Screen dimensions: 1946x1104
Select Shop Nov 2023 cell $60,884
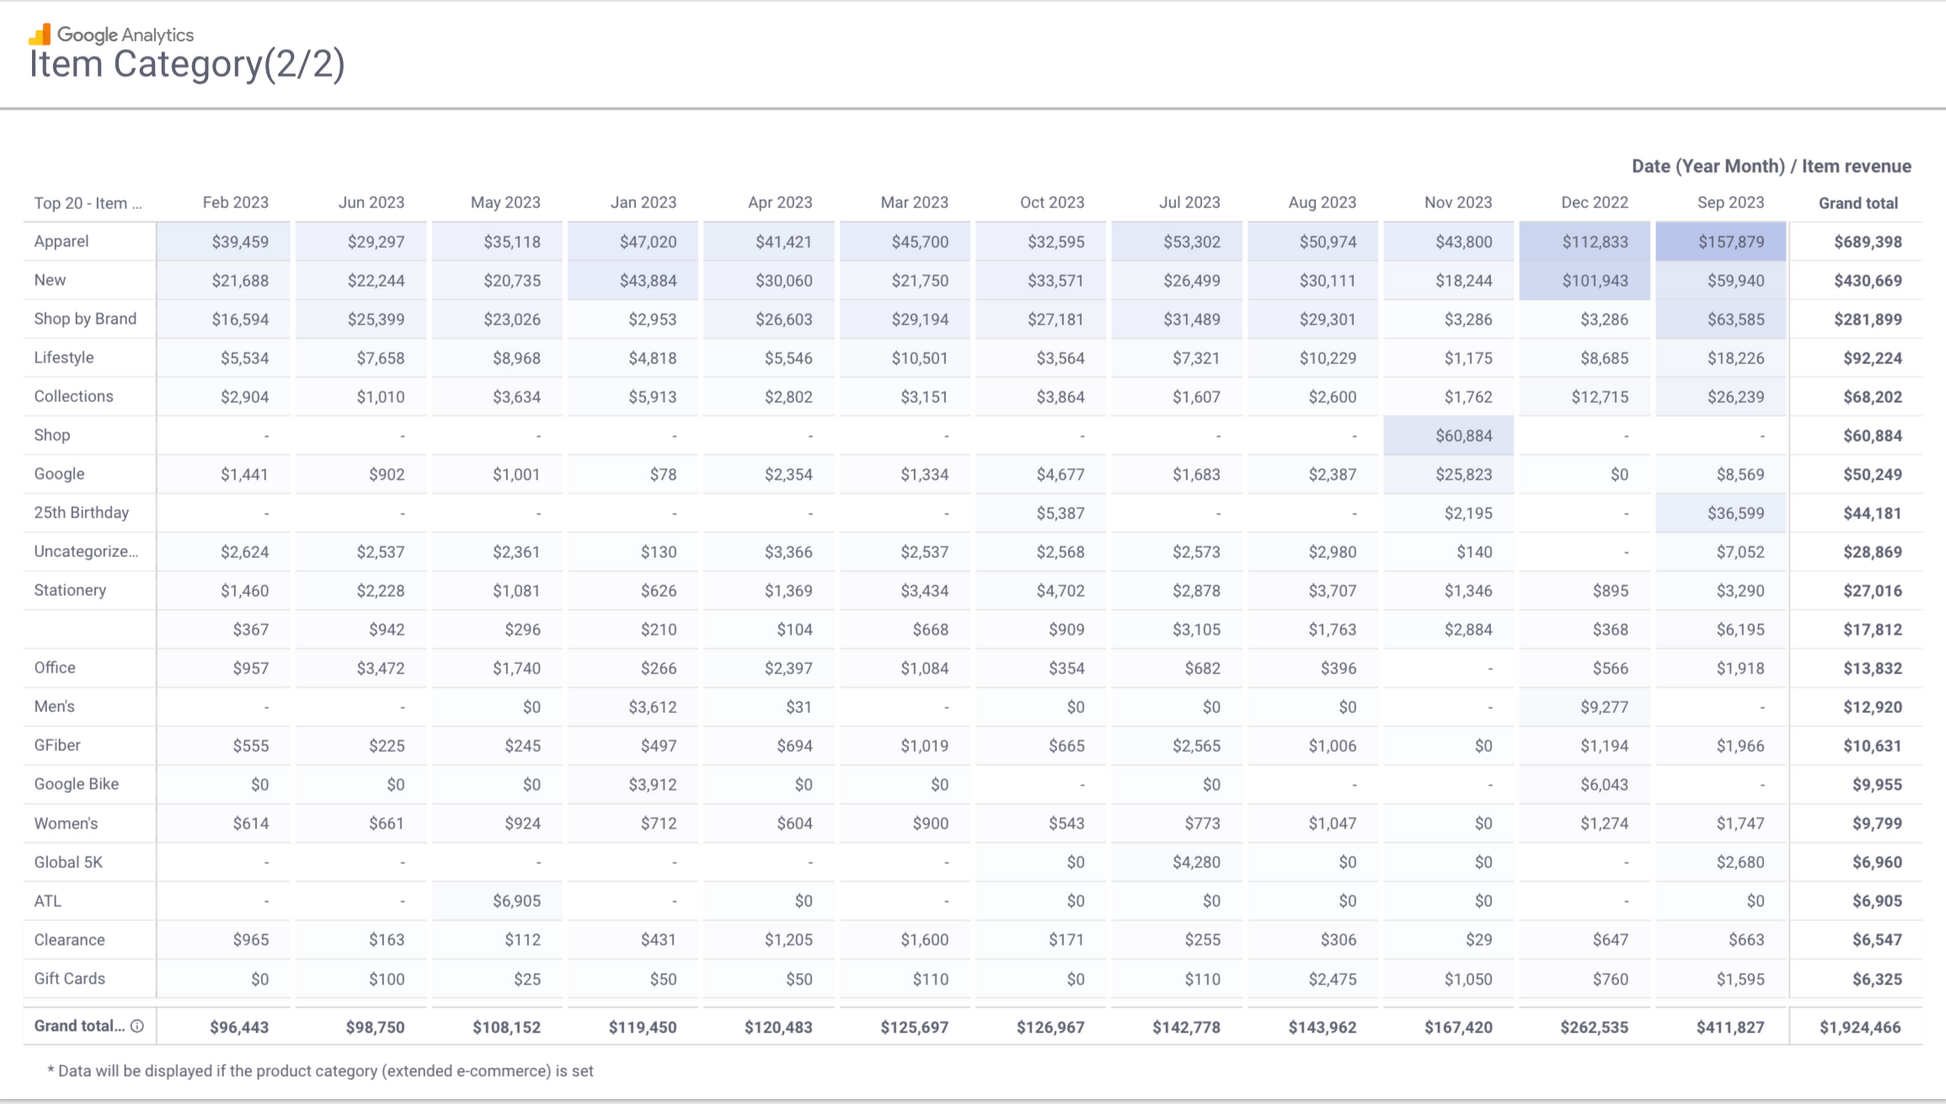pos(1463,436)
